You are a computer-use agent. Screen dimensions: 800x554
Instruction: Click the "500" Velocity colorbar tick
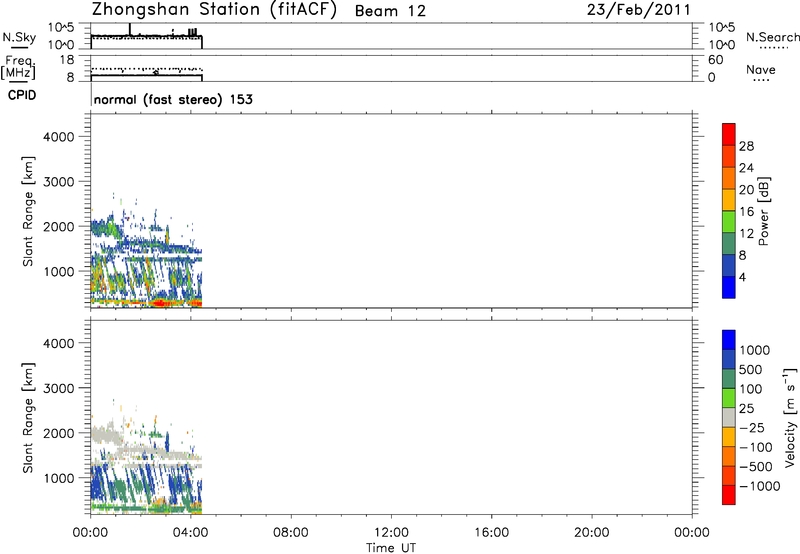753,370
